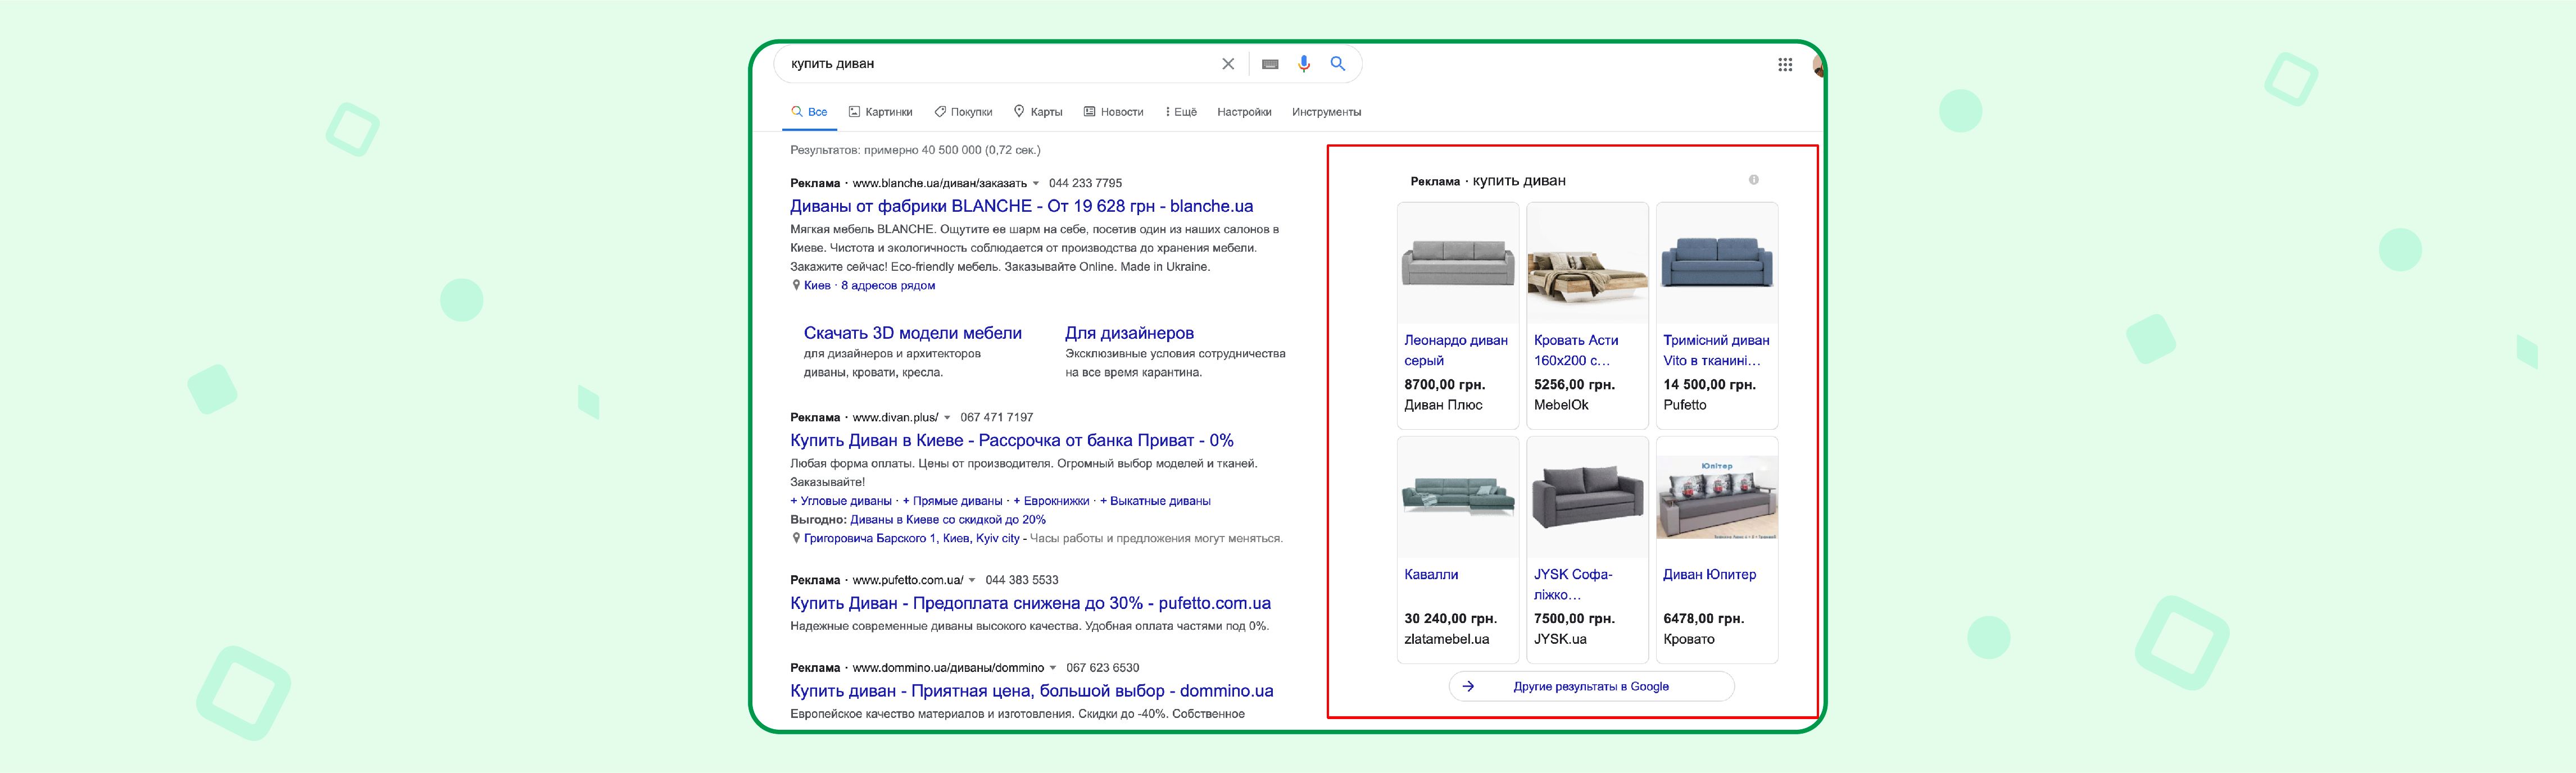Click the price 8700,00 грн.
This screenshot has width=2576, height=773.
tap(1444, 385)
